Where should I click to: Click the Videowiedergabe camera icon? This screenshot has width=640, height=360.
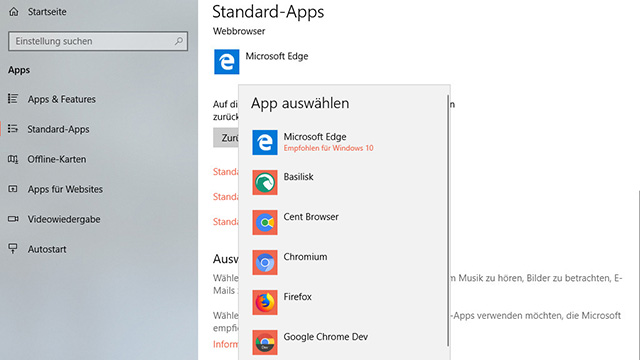tap(13, 219)
